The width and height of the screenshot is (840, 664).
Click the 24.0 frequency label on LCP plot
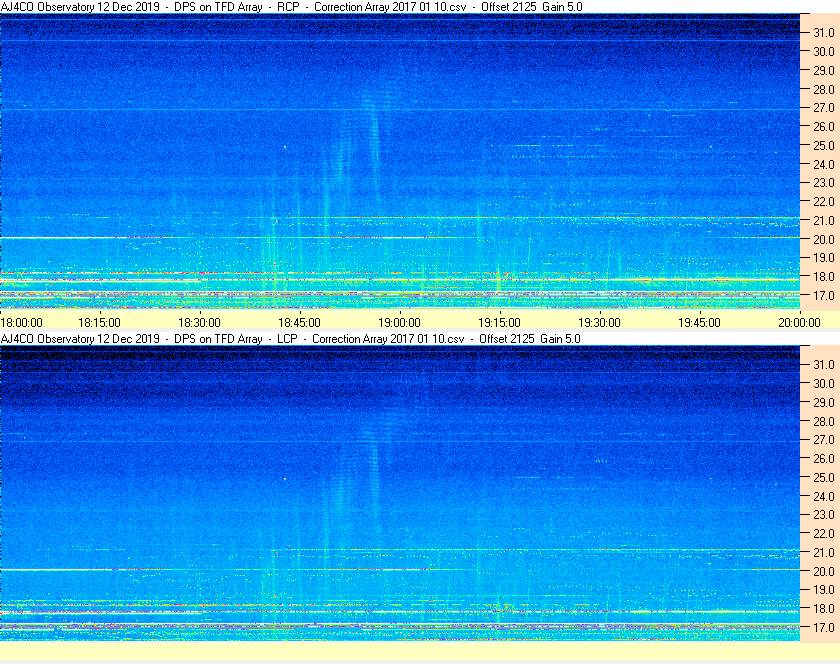(824, 496)
